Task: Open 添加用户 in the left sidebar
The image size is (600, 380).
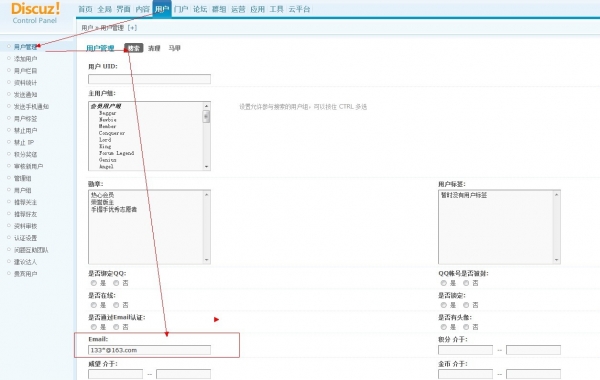Action: pos(25,59)
